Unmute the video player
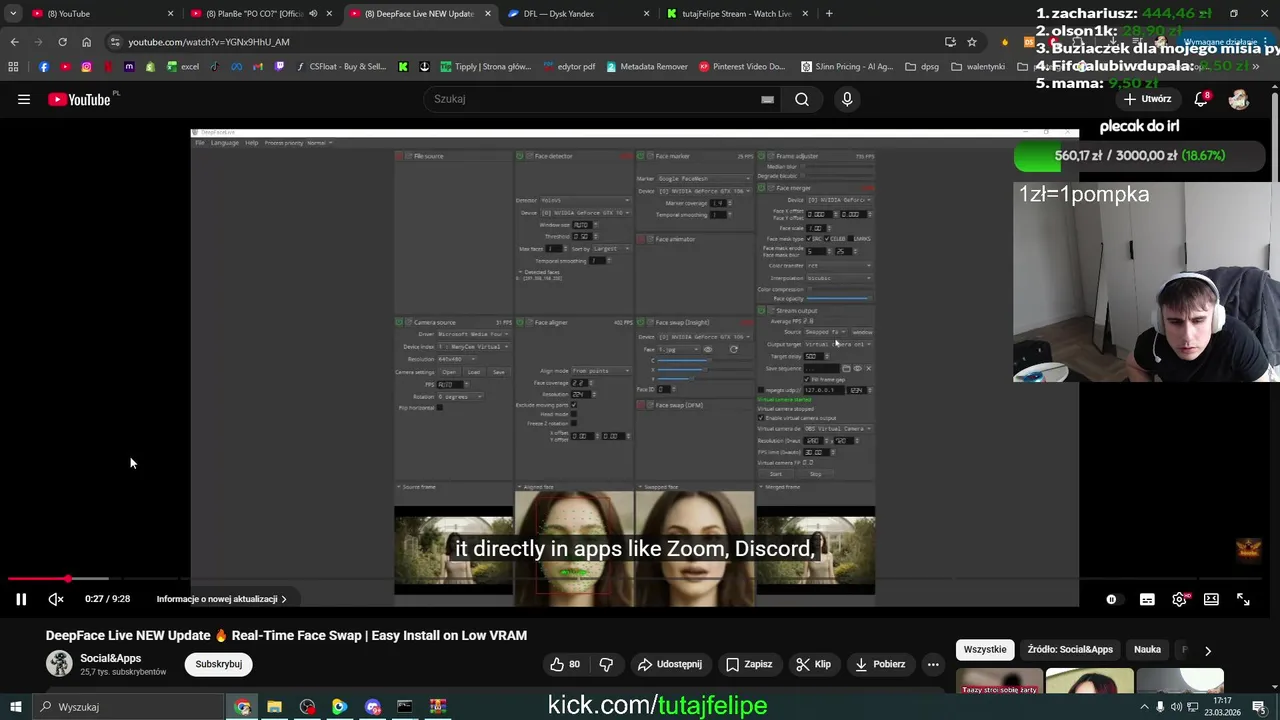Viewport: 1280px width, 720px height. (56, 599)
